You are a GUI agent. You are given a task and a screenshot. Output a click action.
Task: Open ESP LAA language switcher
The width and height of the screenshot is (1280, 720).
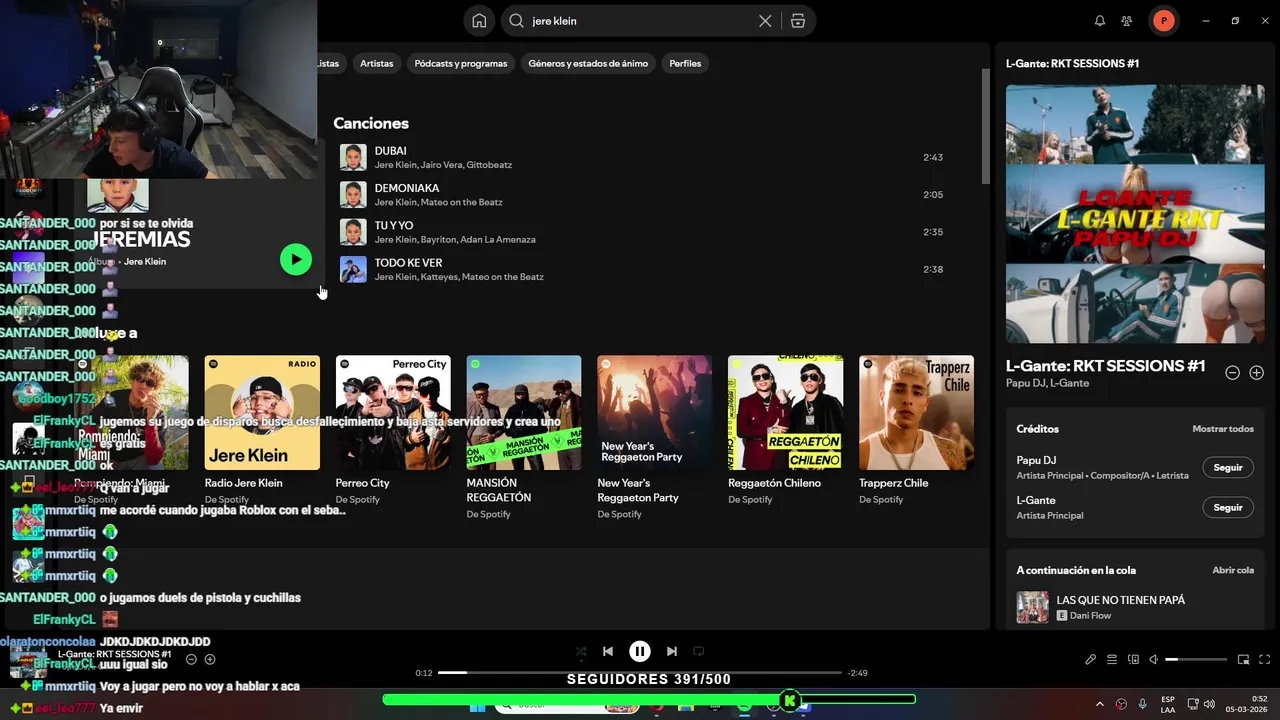click(1168, 704)
